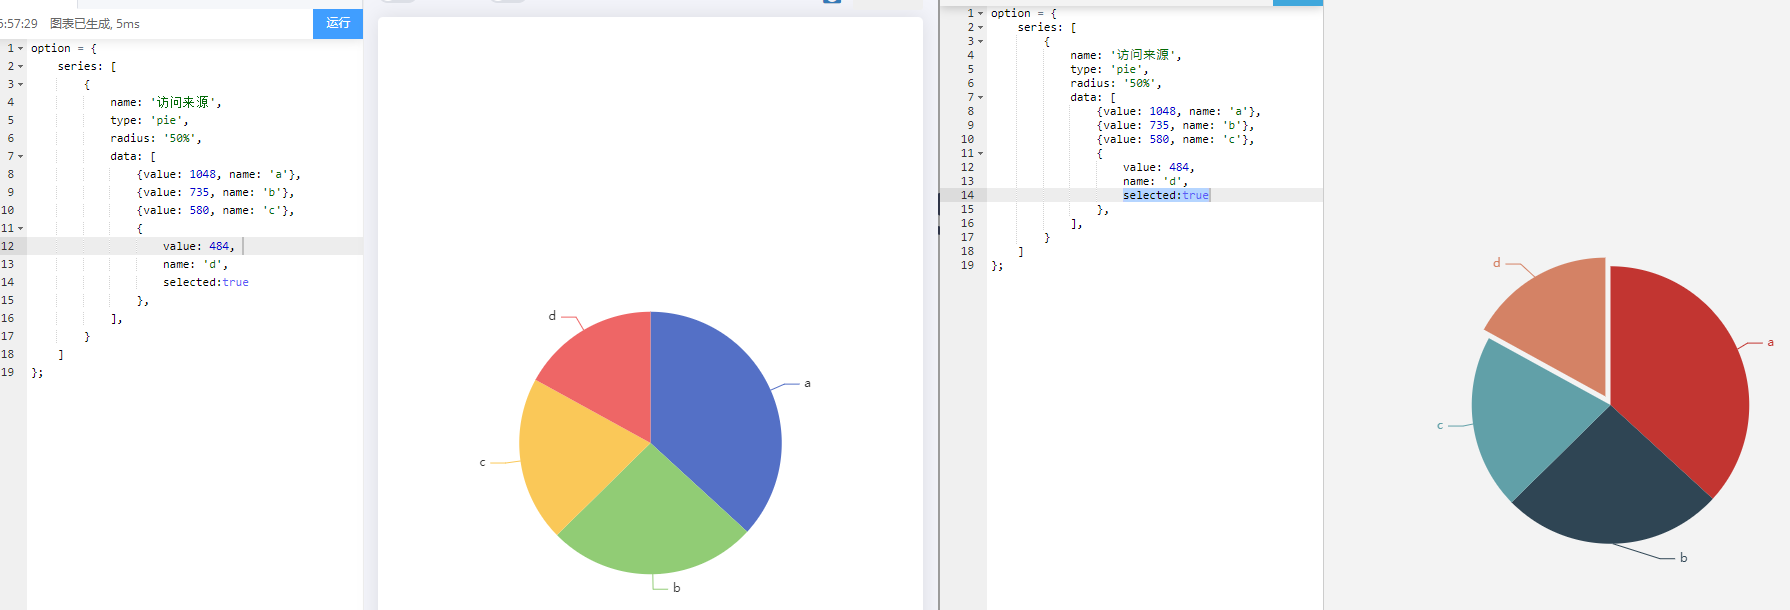Click "name: 'd'," in the right editor
This screenshot has width=1790, height=610.
pyautogui.click(x=1156, y=181)
